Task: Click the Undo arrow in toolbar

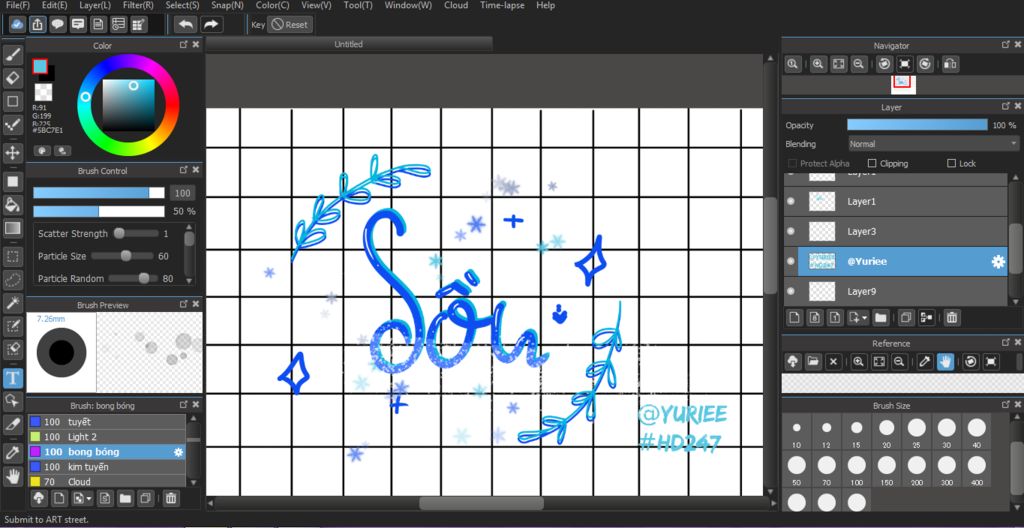Action: pyautogui.click(x=186, y=25)
